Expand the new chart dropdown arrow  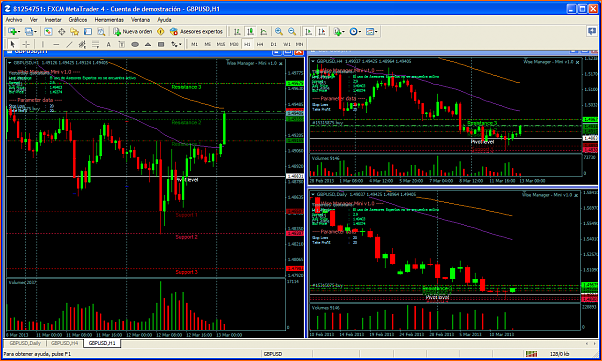(x=18, y=31)
